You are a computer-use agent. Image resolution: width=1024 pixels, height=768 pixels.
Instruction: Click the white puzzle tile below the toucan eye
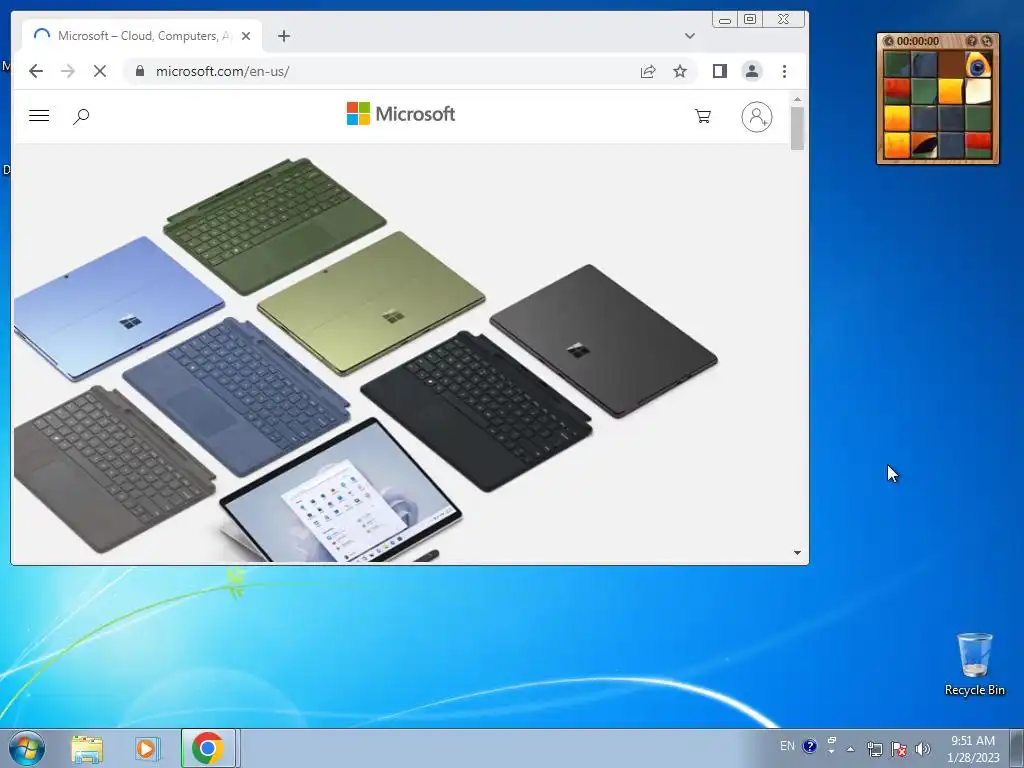[x=978, y=92]
